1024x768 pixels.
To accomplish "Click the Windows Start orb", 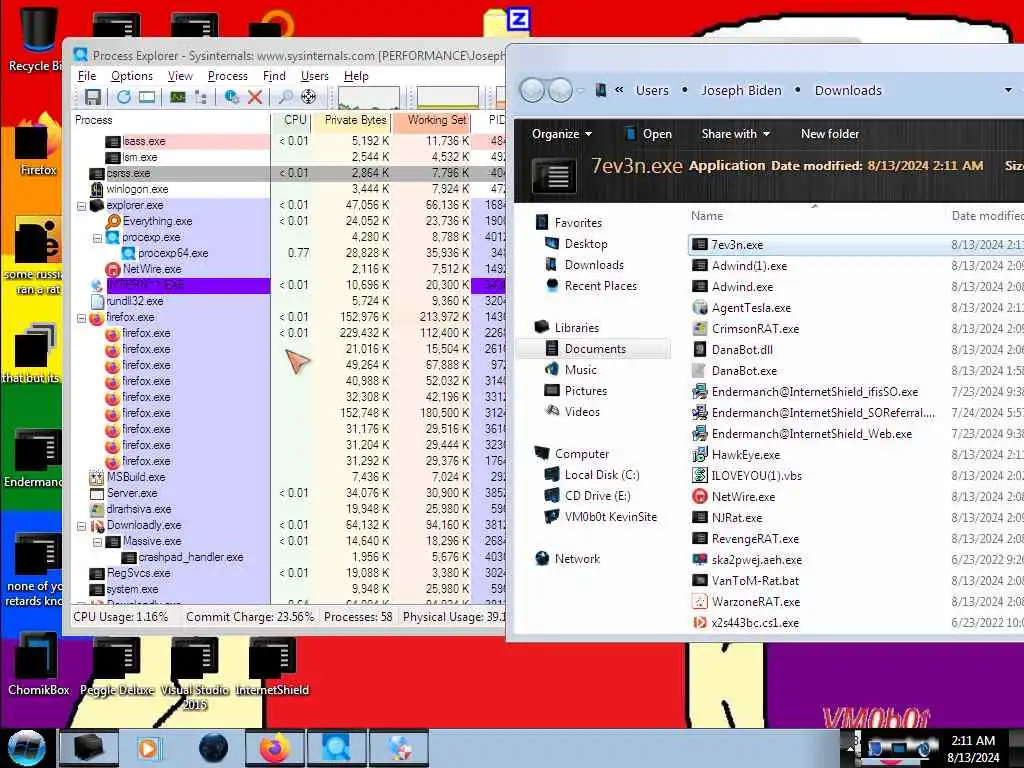I will pyautogui.click(x=26, y=748).
